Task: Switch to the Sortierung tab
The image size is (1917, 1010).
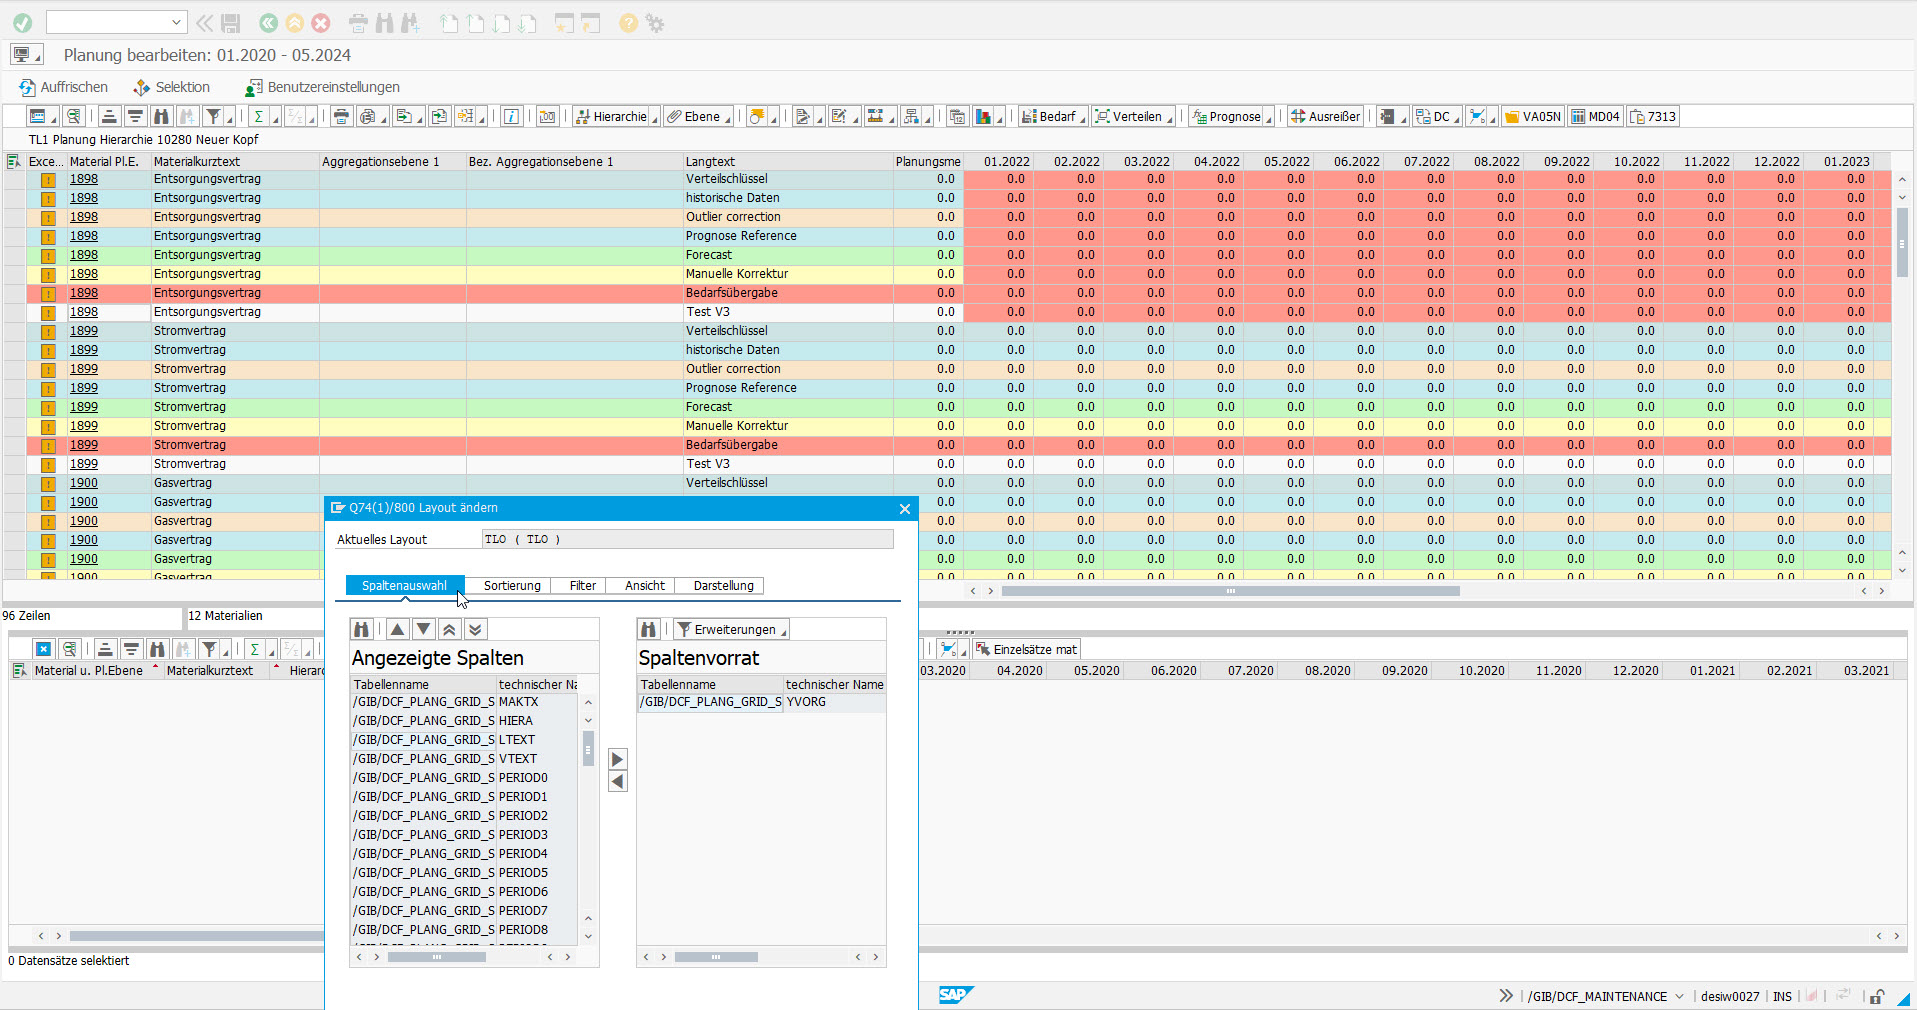Action: click(512, 586)
